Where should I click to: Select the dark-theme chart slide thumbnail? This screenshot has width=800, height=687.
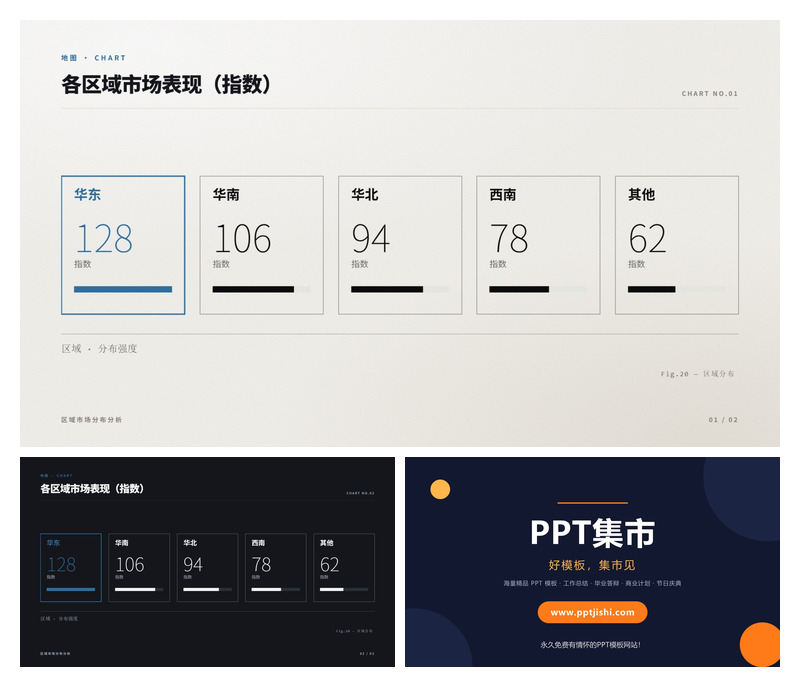[x=207, y=562]
